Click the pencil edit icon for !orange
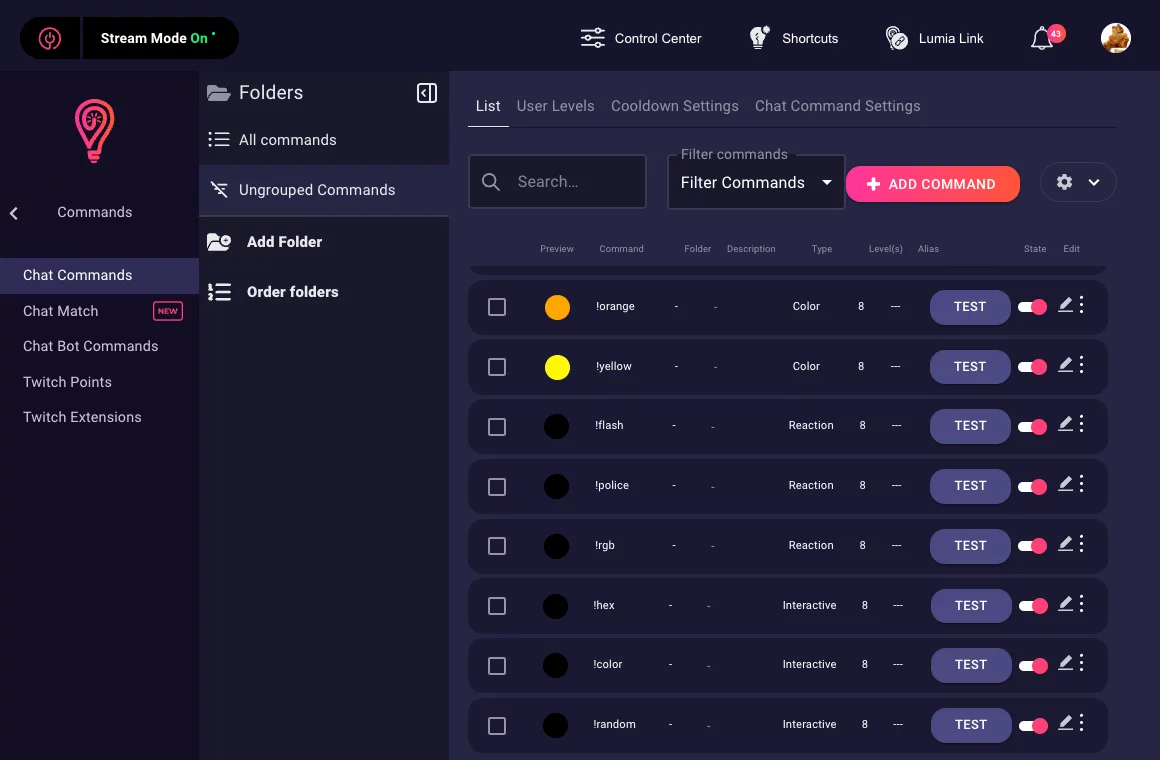The image size is (1160, 760). pyautogui.click(x=1065, y=305)
